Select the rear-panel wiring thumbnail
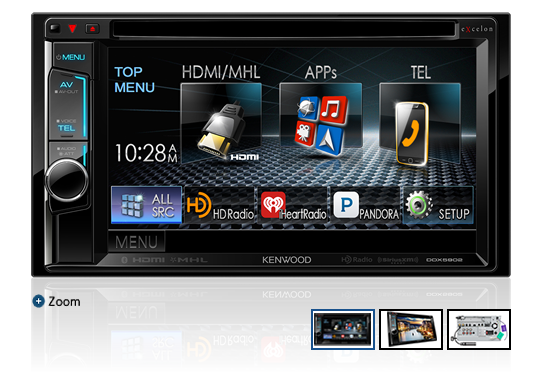The height and width of the screenshot is (380, 538). pos(479,329)
